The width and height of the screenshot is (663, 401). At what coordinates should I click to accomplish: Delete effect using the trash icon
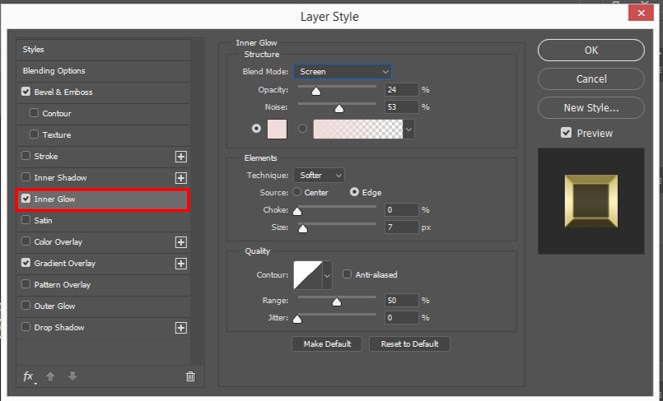pyautogui.click(x=190, y=376)
